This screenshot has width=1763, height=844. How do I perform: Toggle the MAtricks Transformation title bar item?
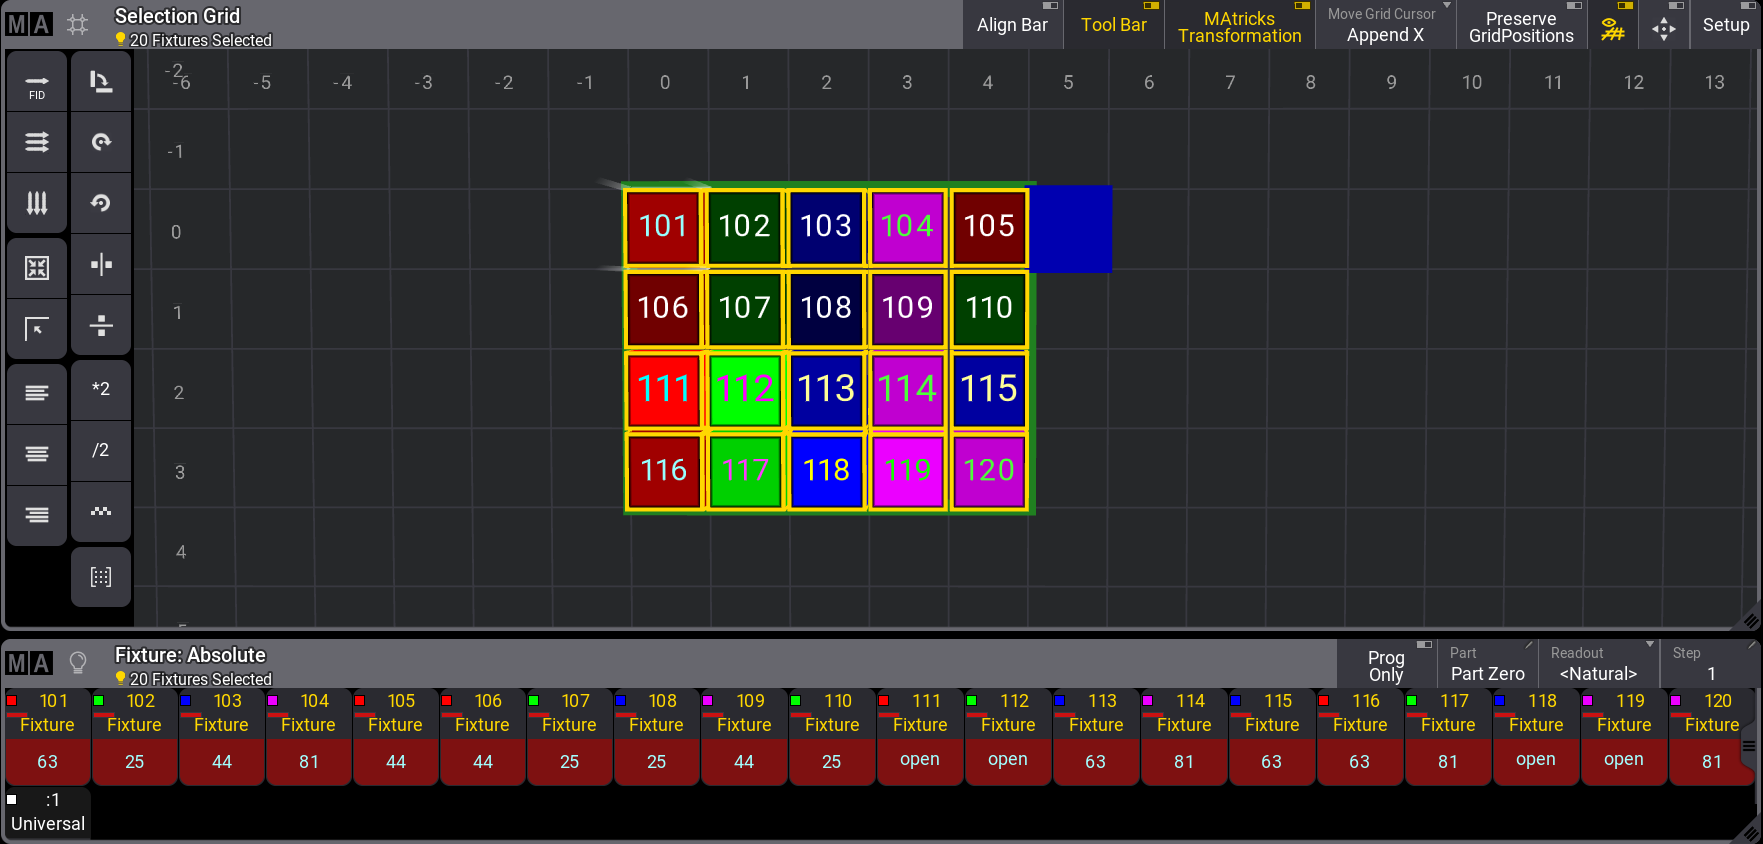click(x=1239, y=27)
